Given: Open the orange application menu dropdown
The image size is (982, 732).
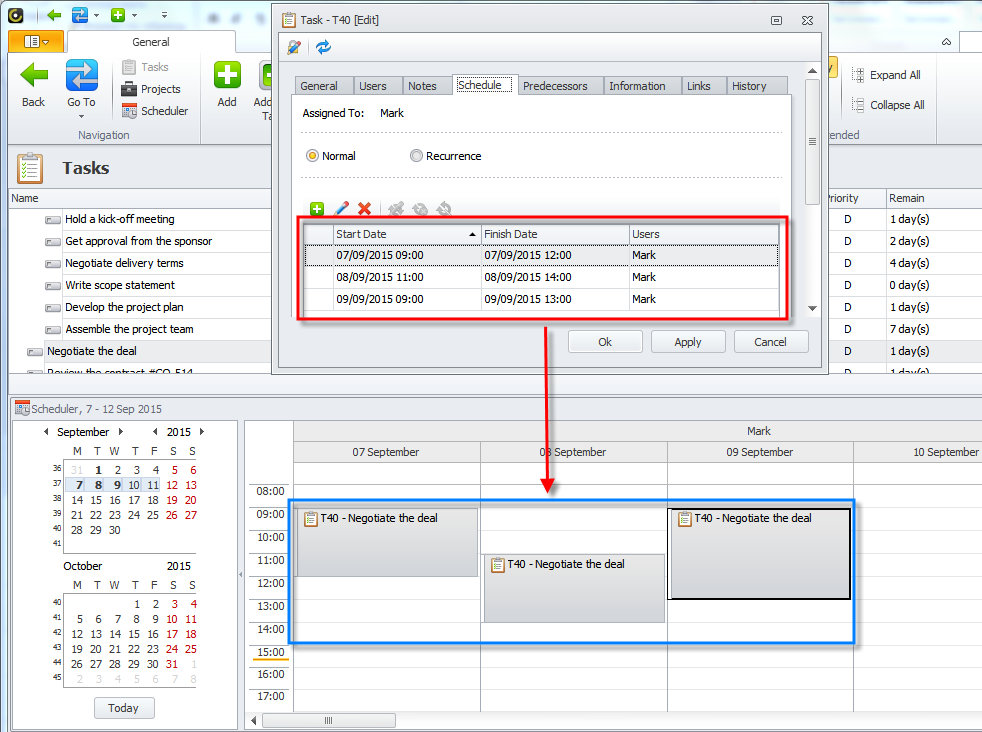Looking at the screenshot, I should (36, 41).
